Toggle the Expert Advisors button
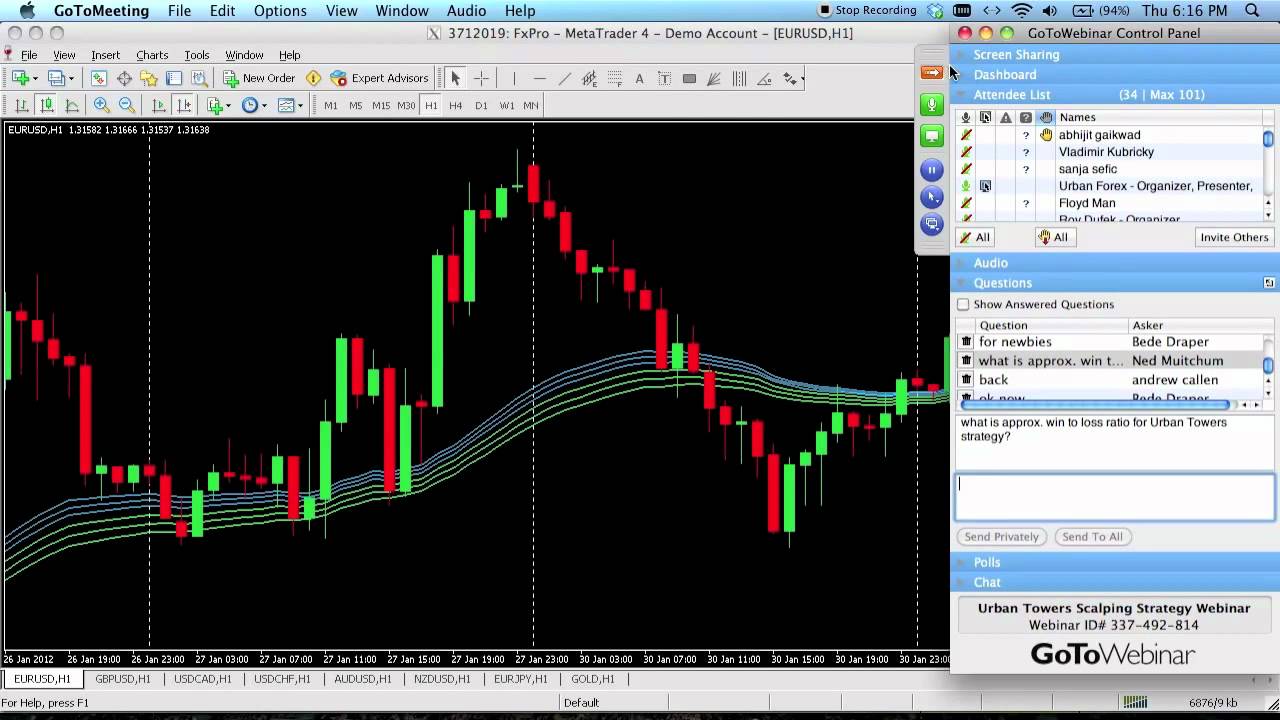The image size is (1280, 720). click(x=379, y=78)
